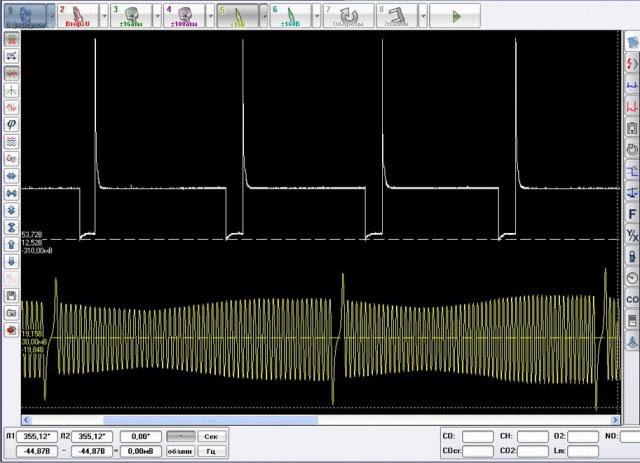640x463 pixels.
Task: Click the clock icon in right sidebar
Action: pyautogui.click(x=632, y=277)
